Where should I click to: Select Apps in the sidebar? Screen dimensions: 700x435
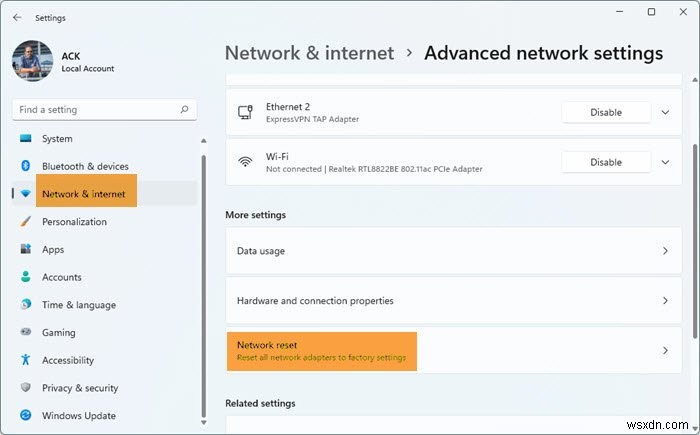pyautogui.click(x=53, y=250)
